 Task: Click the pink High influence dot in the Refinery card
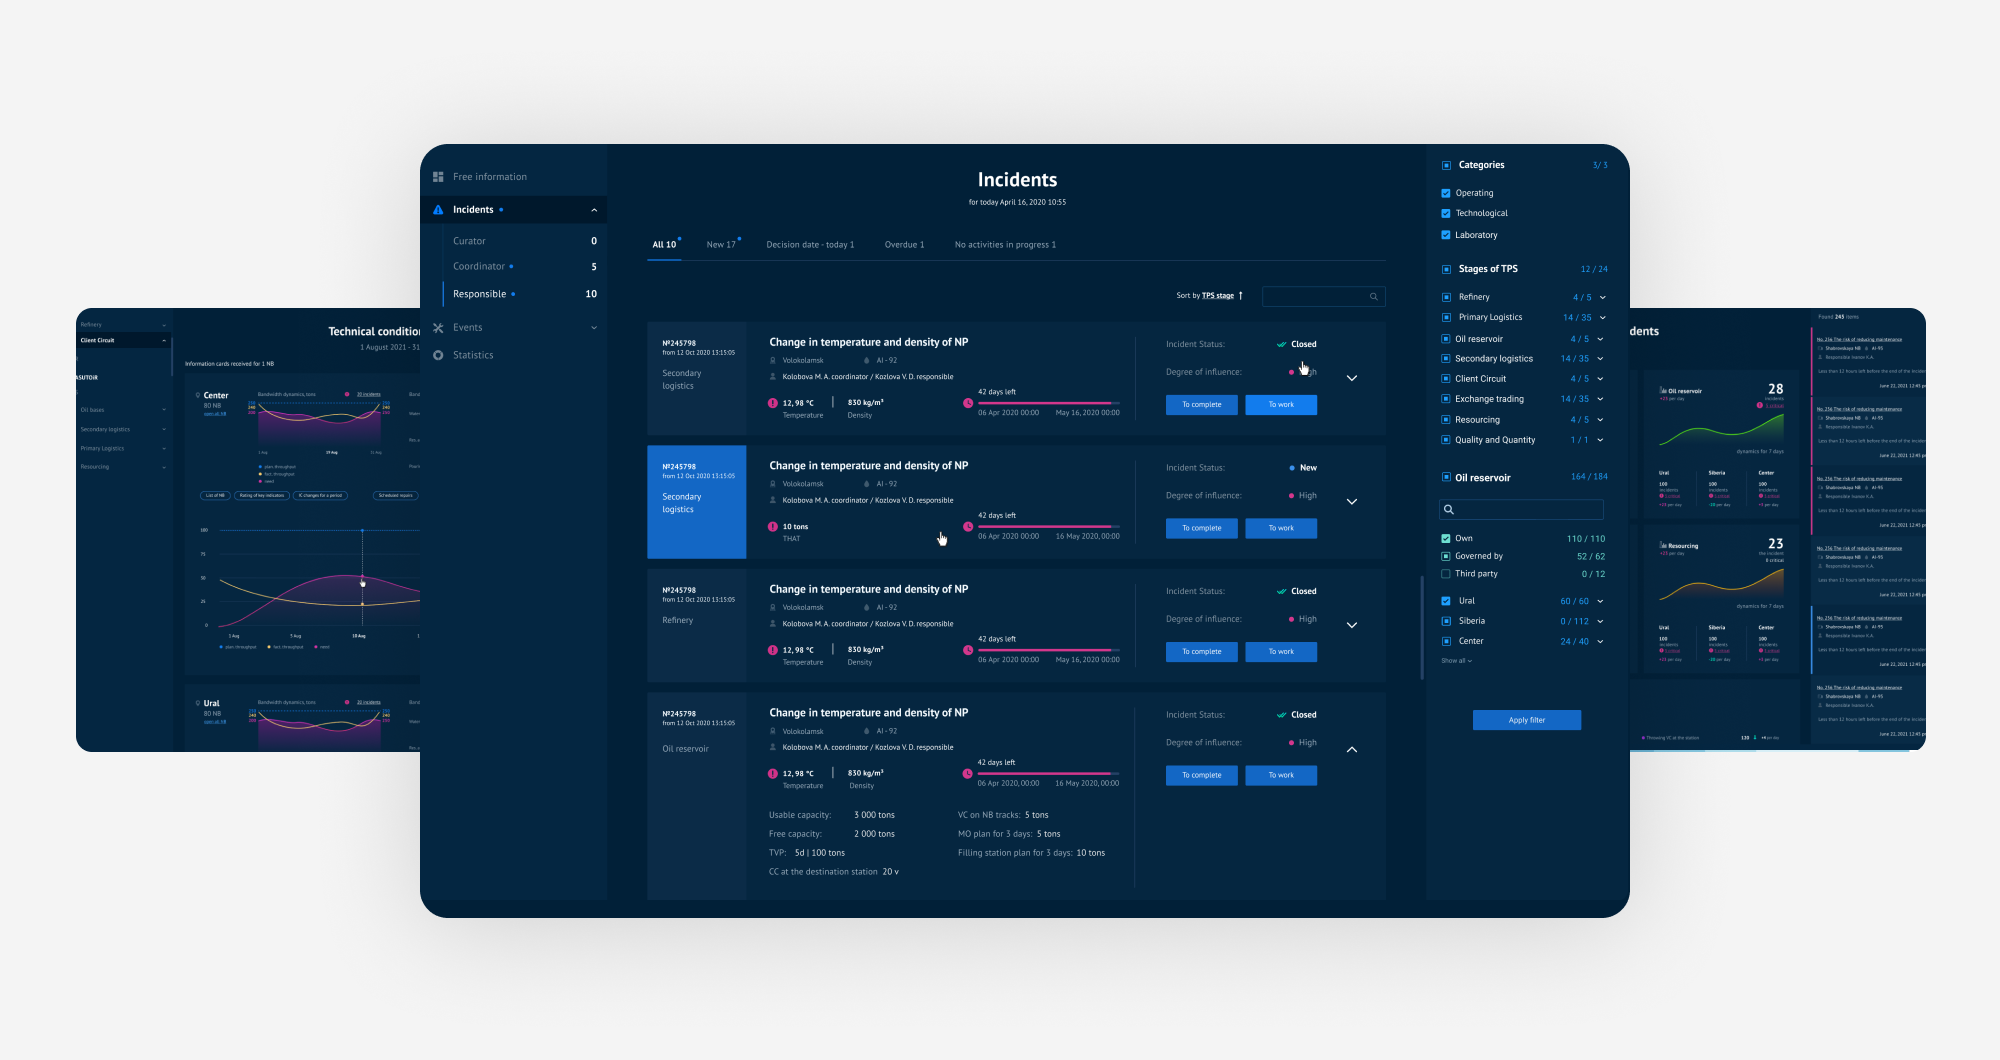pos(1291,619)
